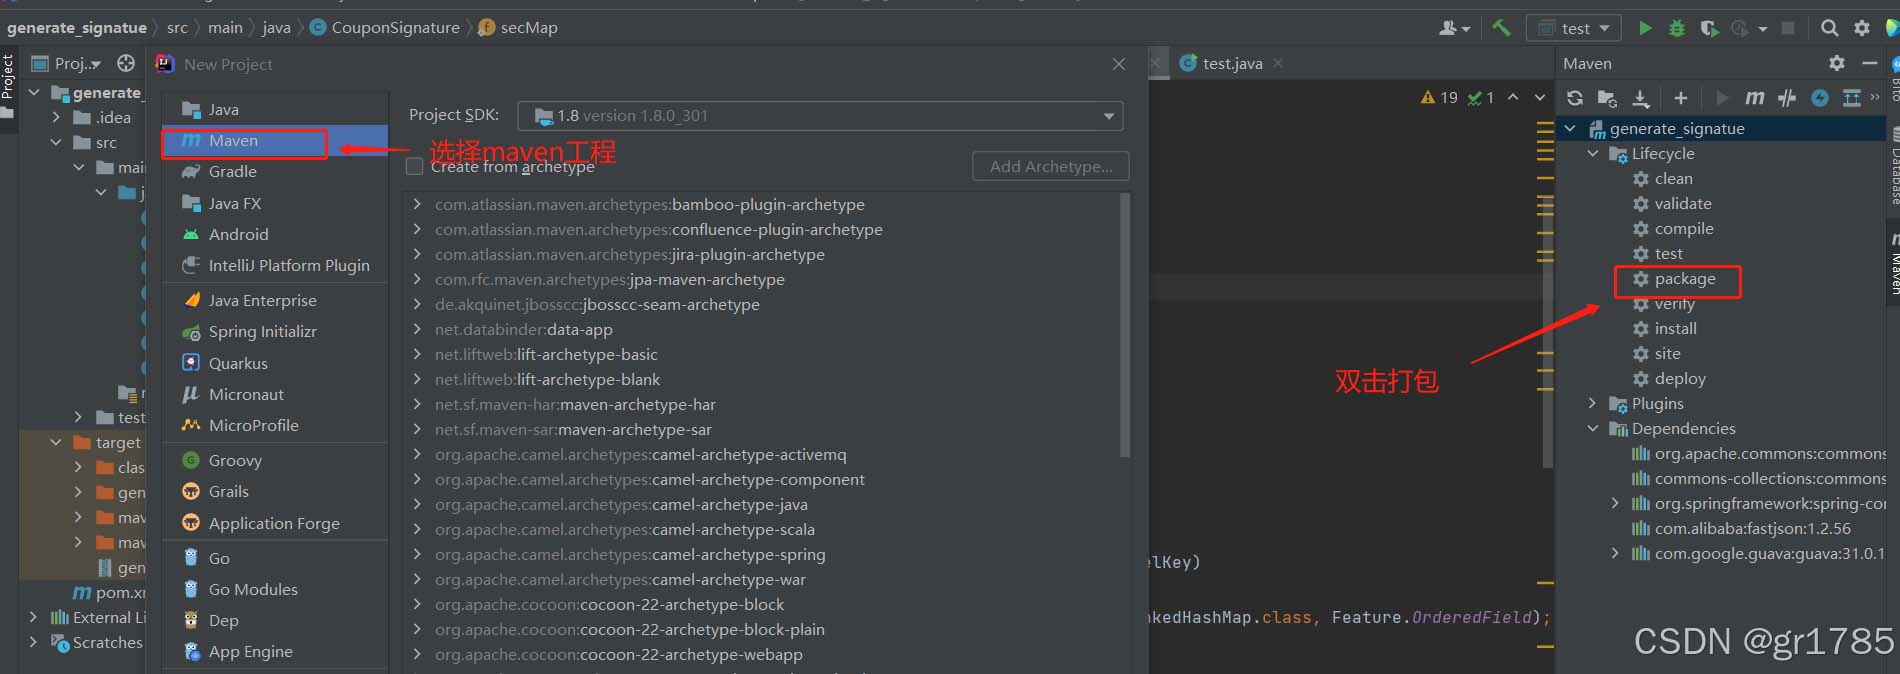1900x674 pixels.
Task: Reload all Maven projects
Action: (x=1575, y=98)
